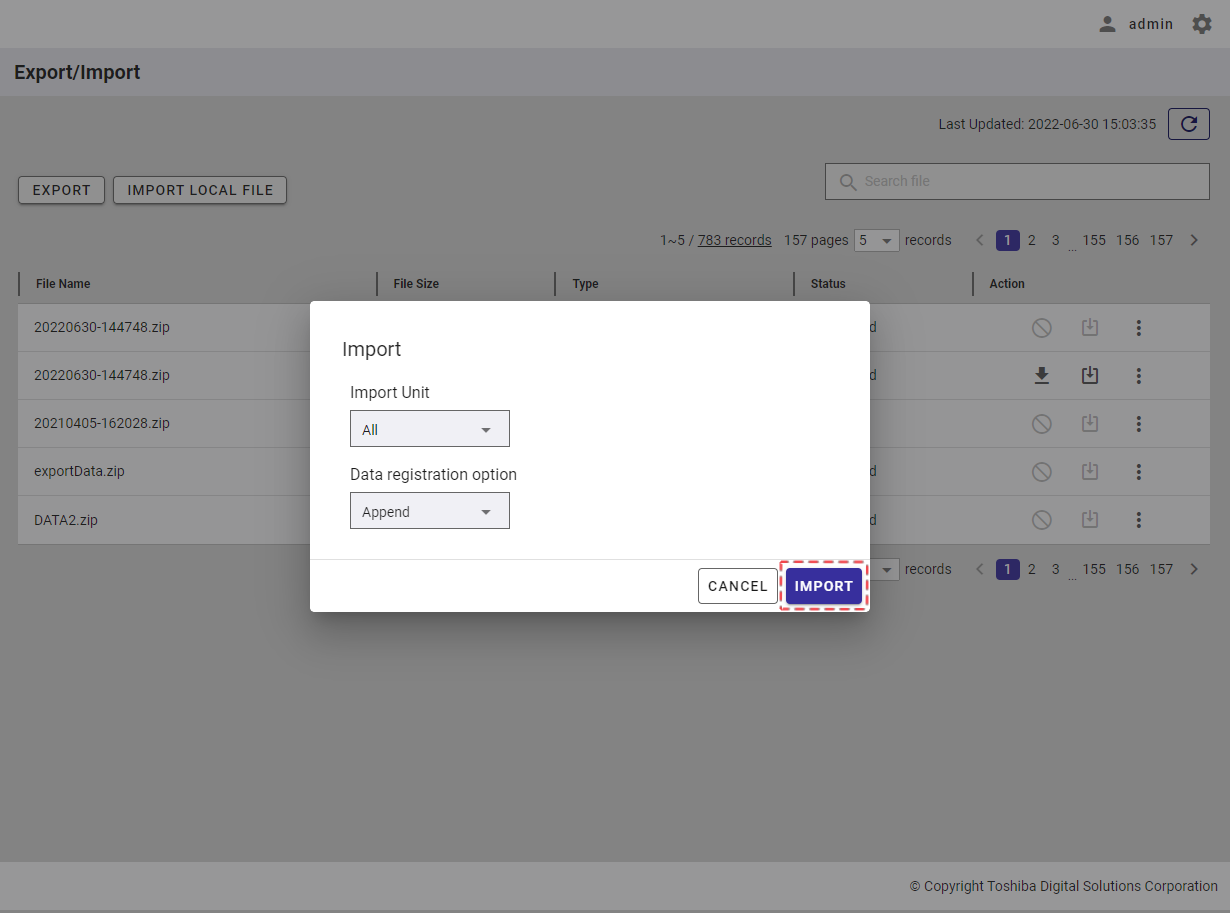Click IMPORT LOCAL FILE button
The image size is (1230, 913).
(x=200, y=190)
